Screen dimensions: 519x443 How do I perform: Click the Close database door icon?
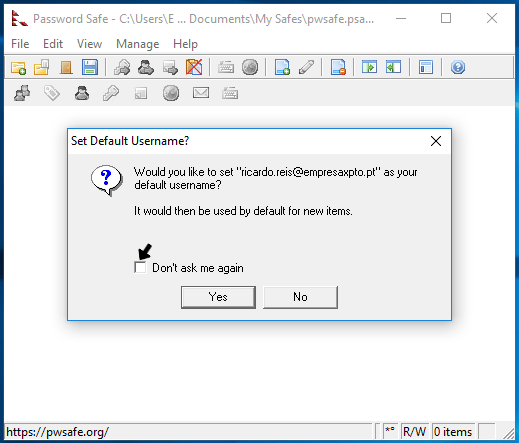pyautogui.click(x=66, y=67)
